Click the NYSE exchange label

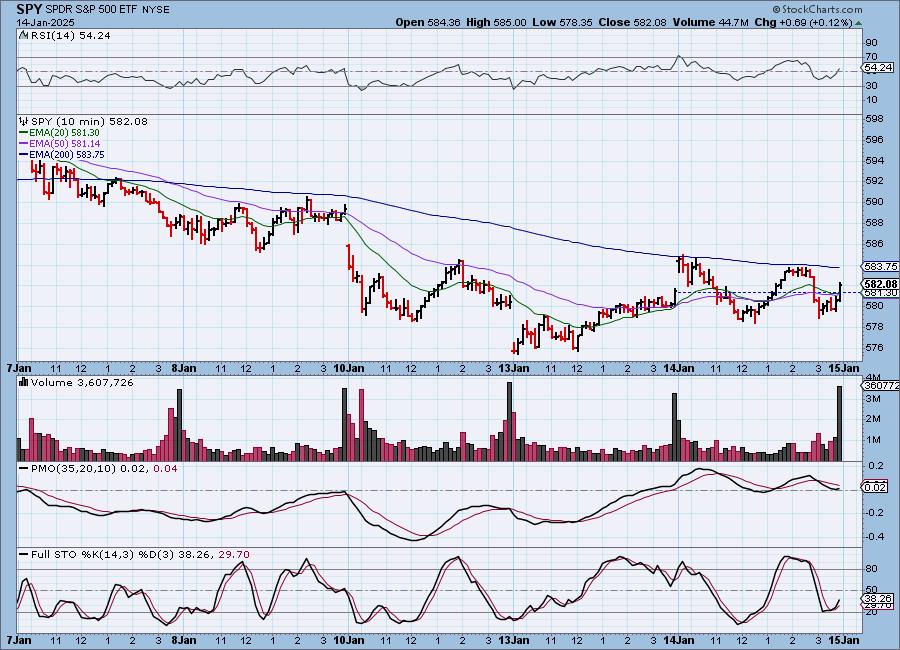pos(155,10)
